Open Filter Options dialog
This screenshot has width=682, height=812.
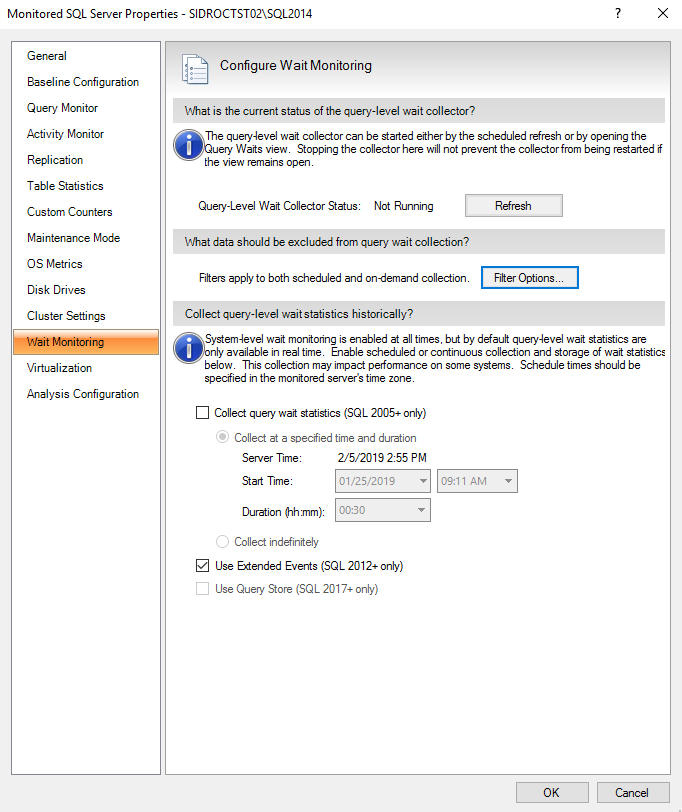click(x=529, y=278)
